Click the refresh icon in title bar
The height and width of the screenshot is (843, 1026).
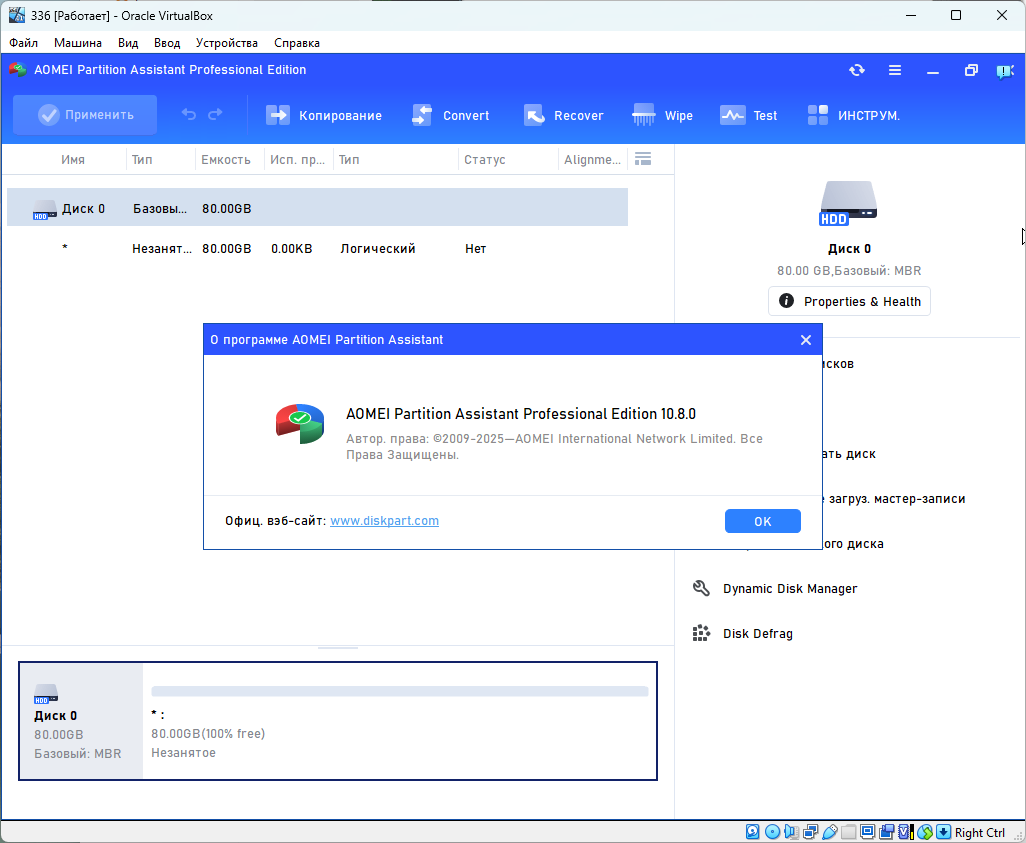coord(857,70)
